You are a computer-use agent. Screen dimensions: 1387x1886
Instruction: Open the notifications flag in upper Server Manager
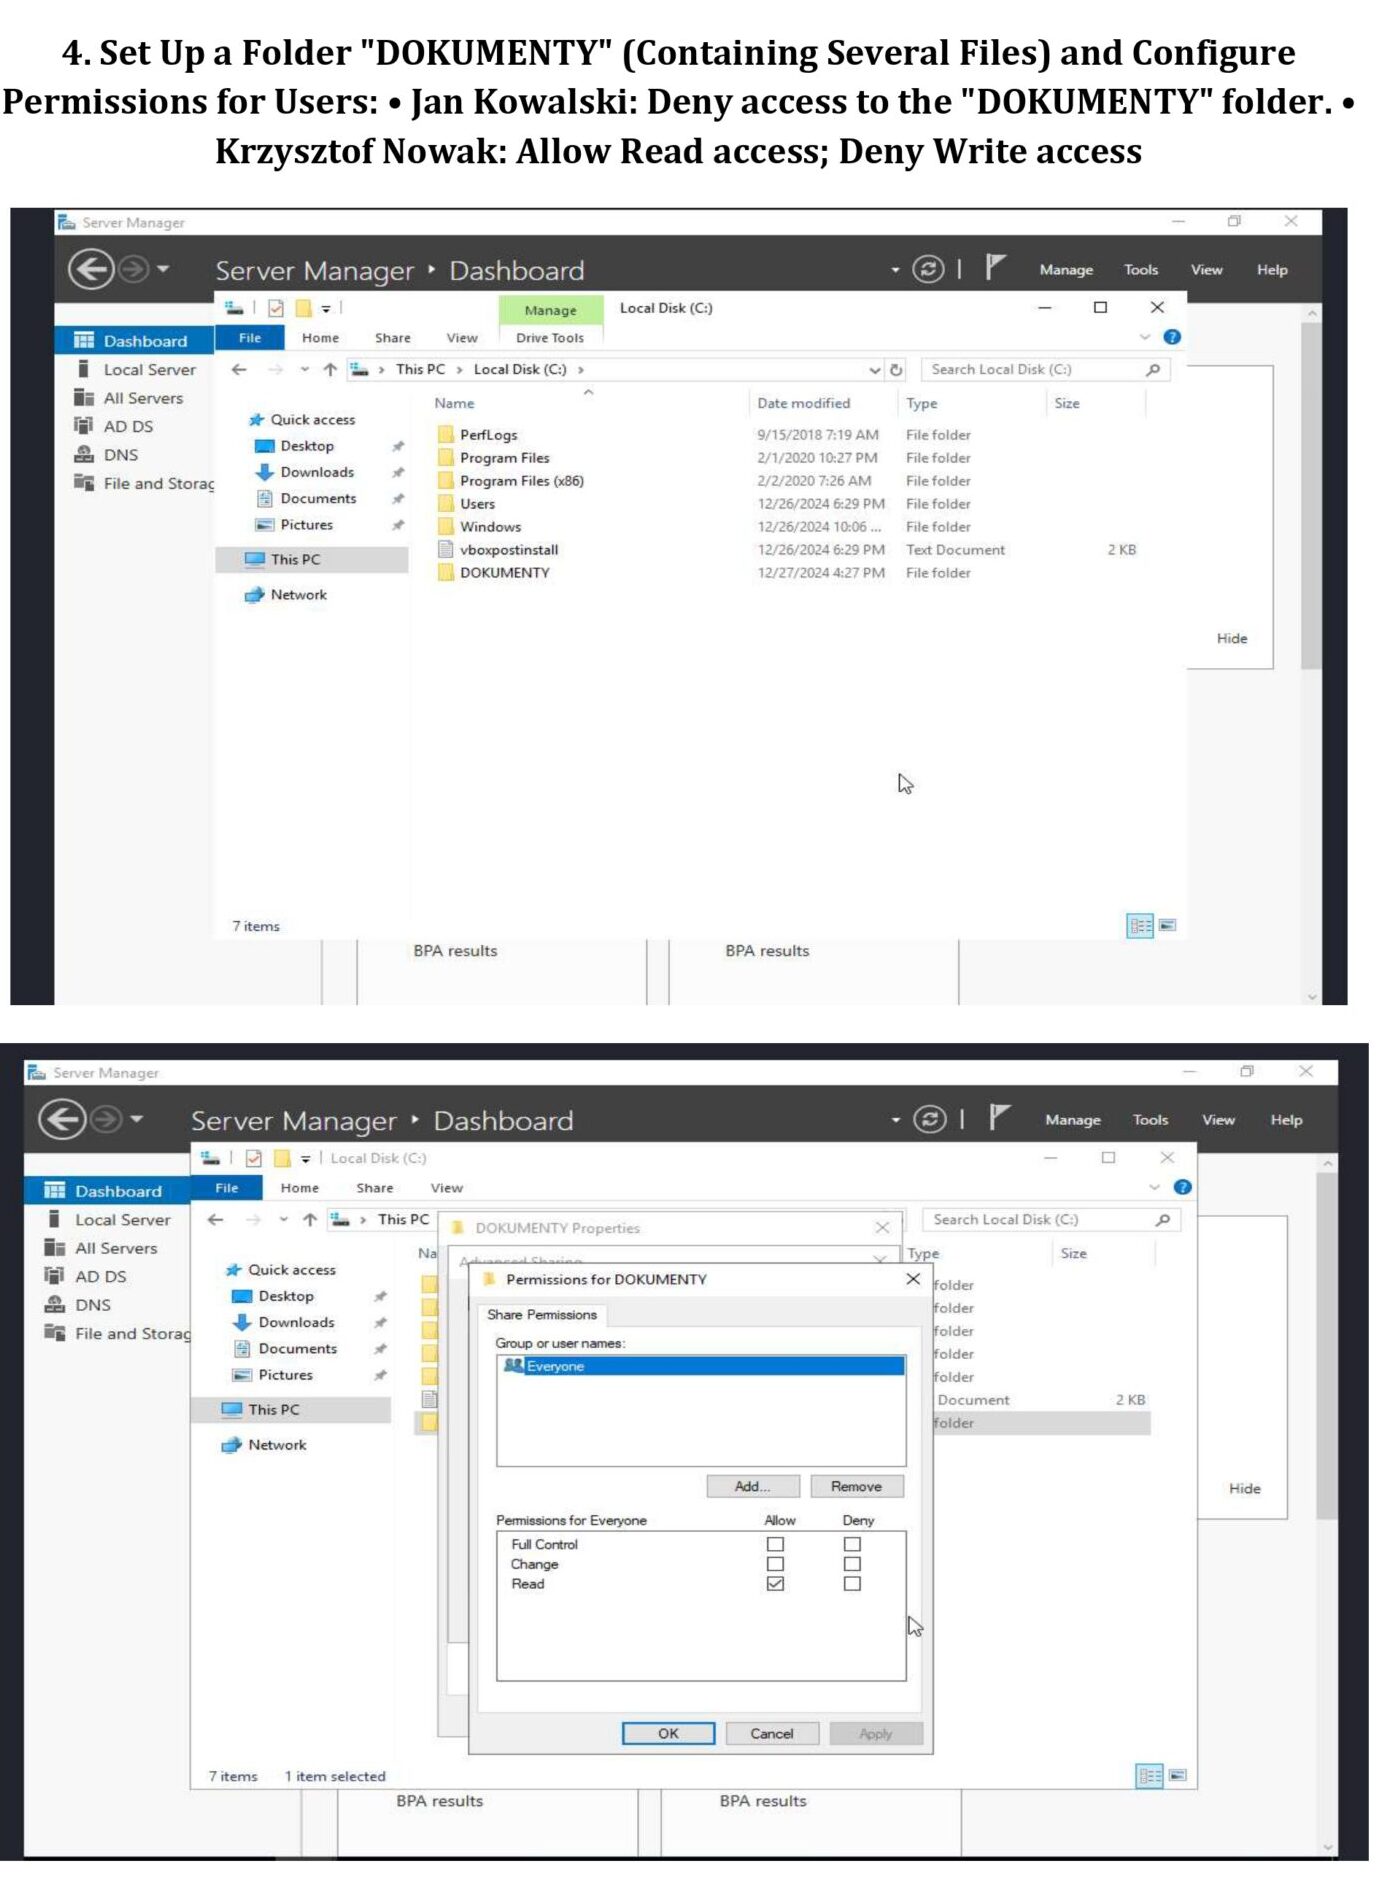994,267
